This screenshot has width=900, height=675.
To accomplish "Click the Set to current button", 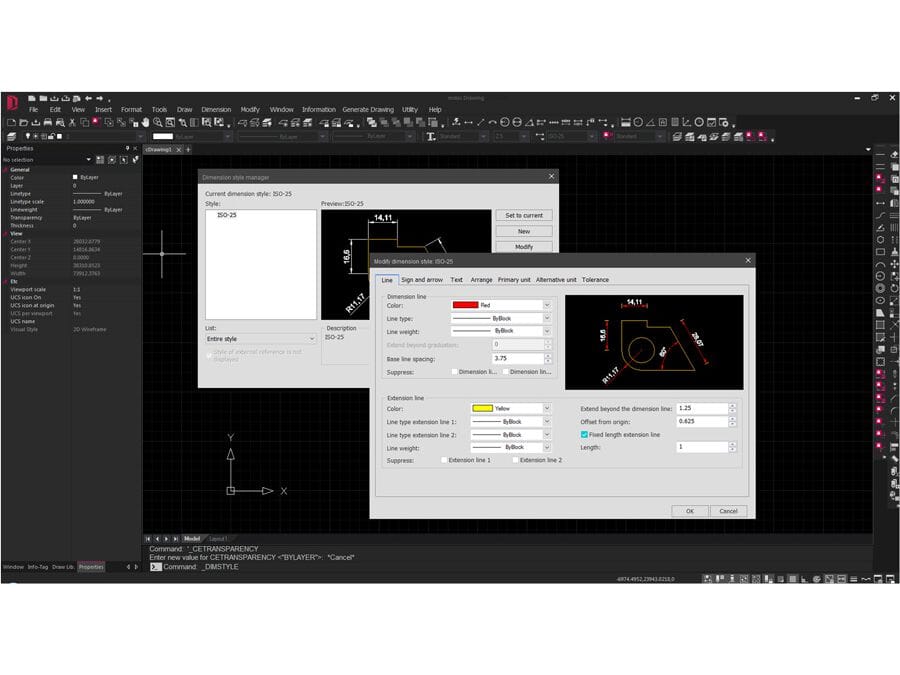I will [524, 215].
